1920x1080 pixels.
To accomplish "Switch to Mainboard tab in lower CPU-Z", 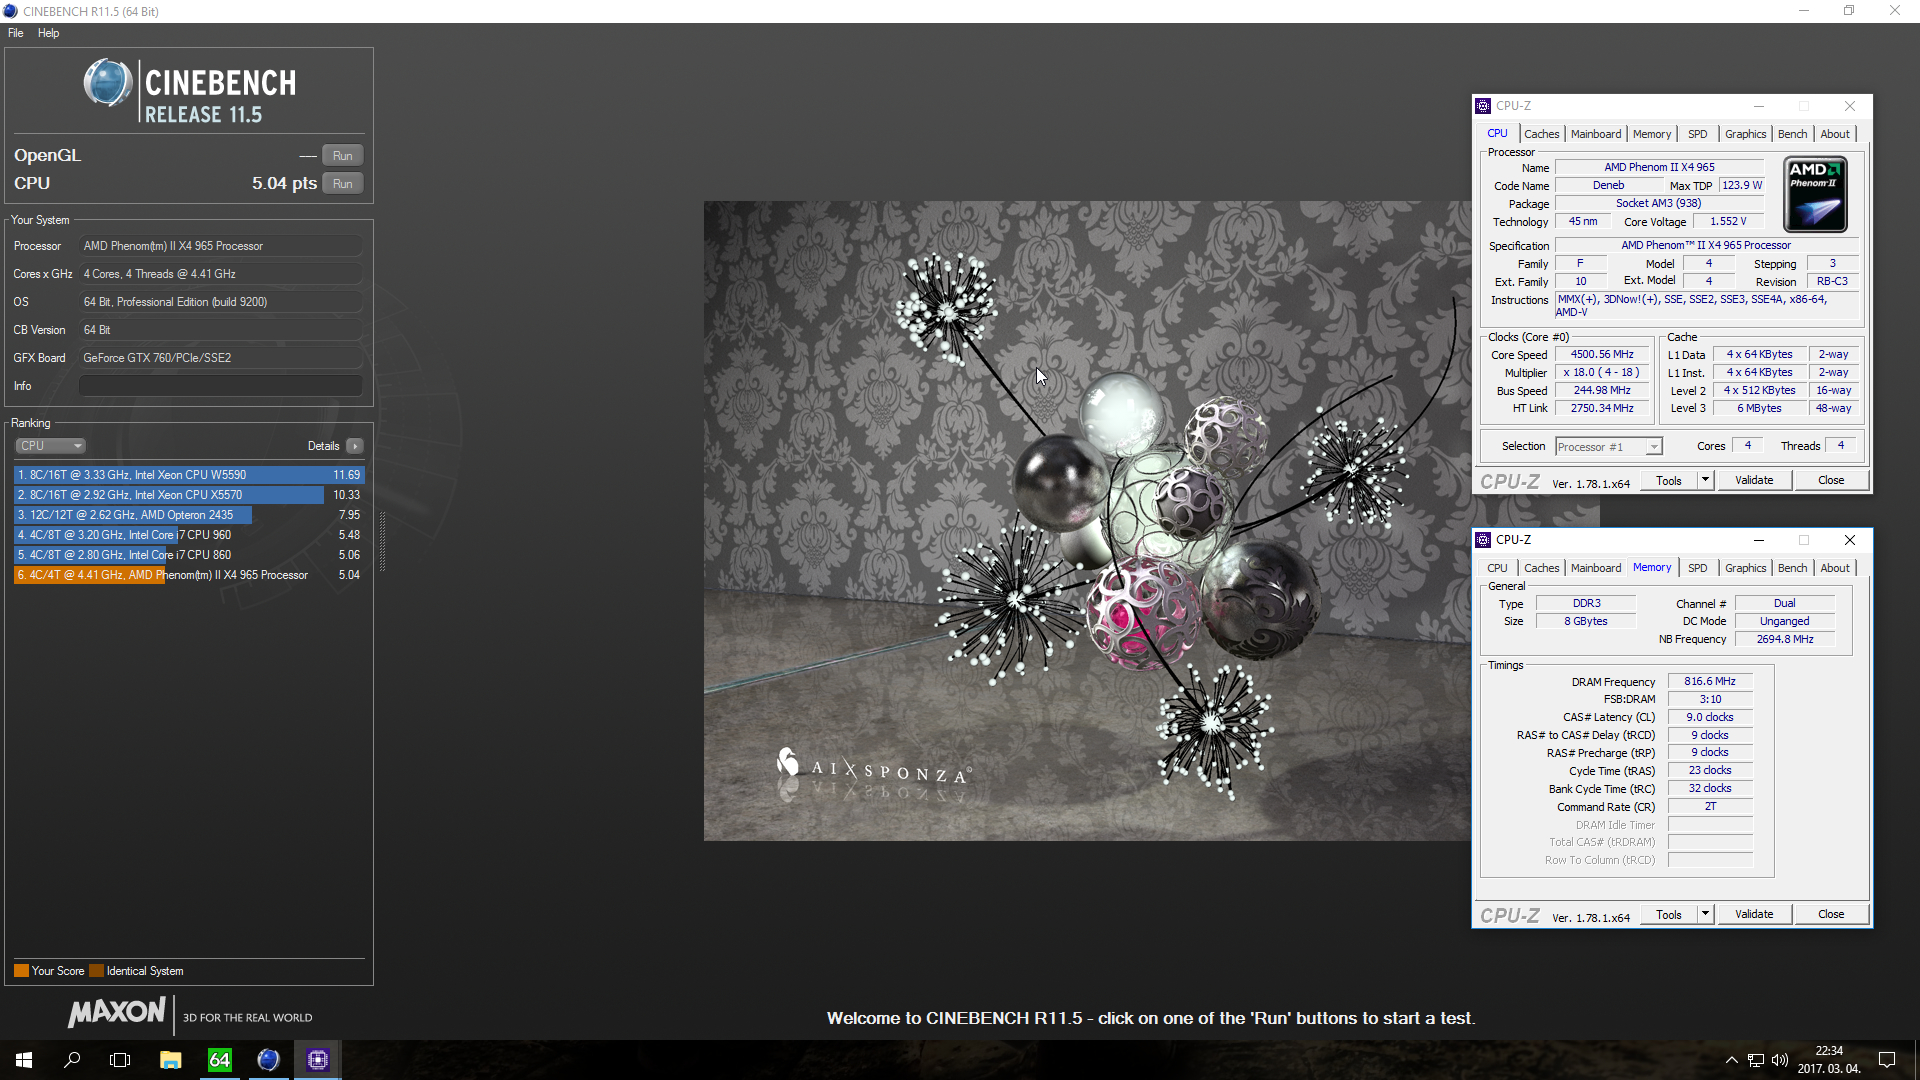I will 1596,568.
